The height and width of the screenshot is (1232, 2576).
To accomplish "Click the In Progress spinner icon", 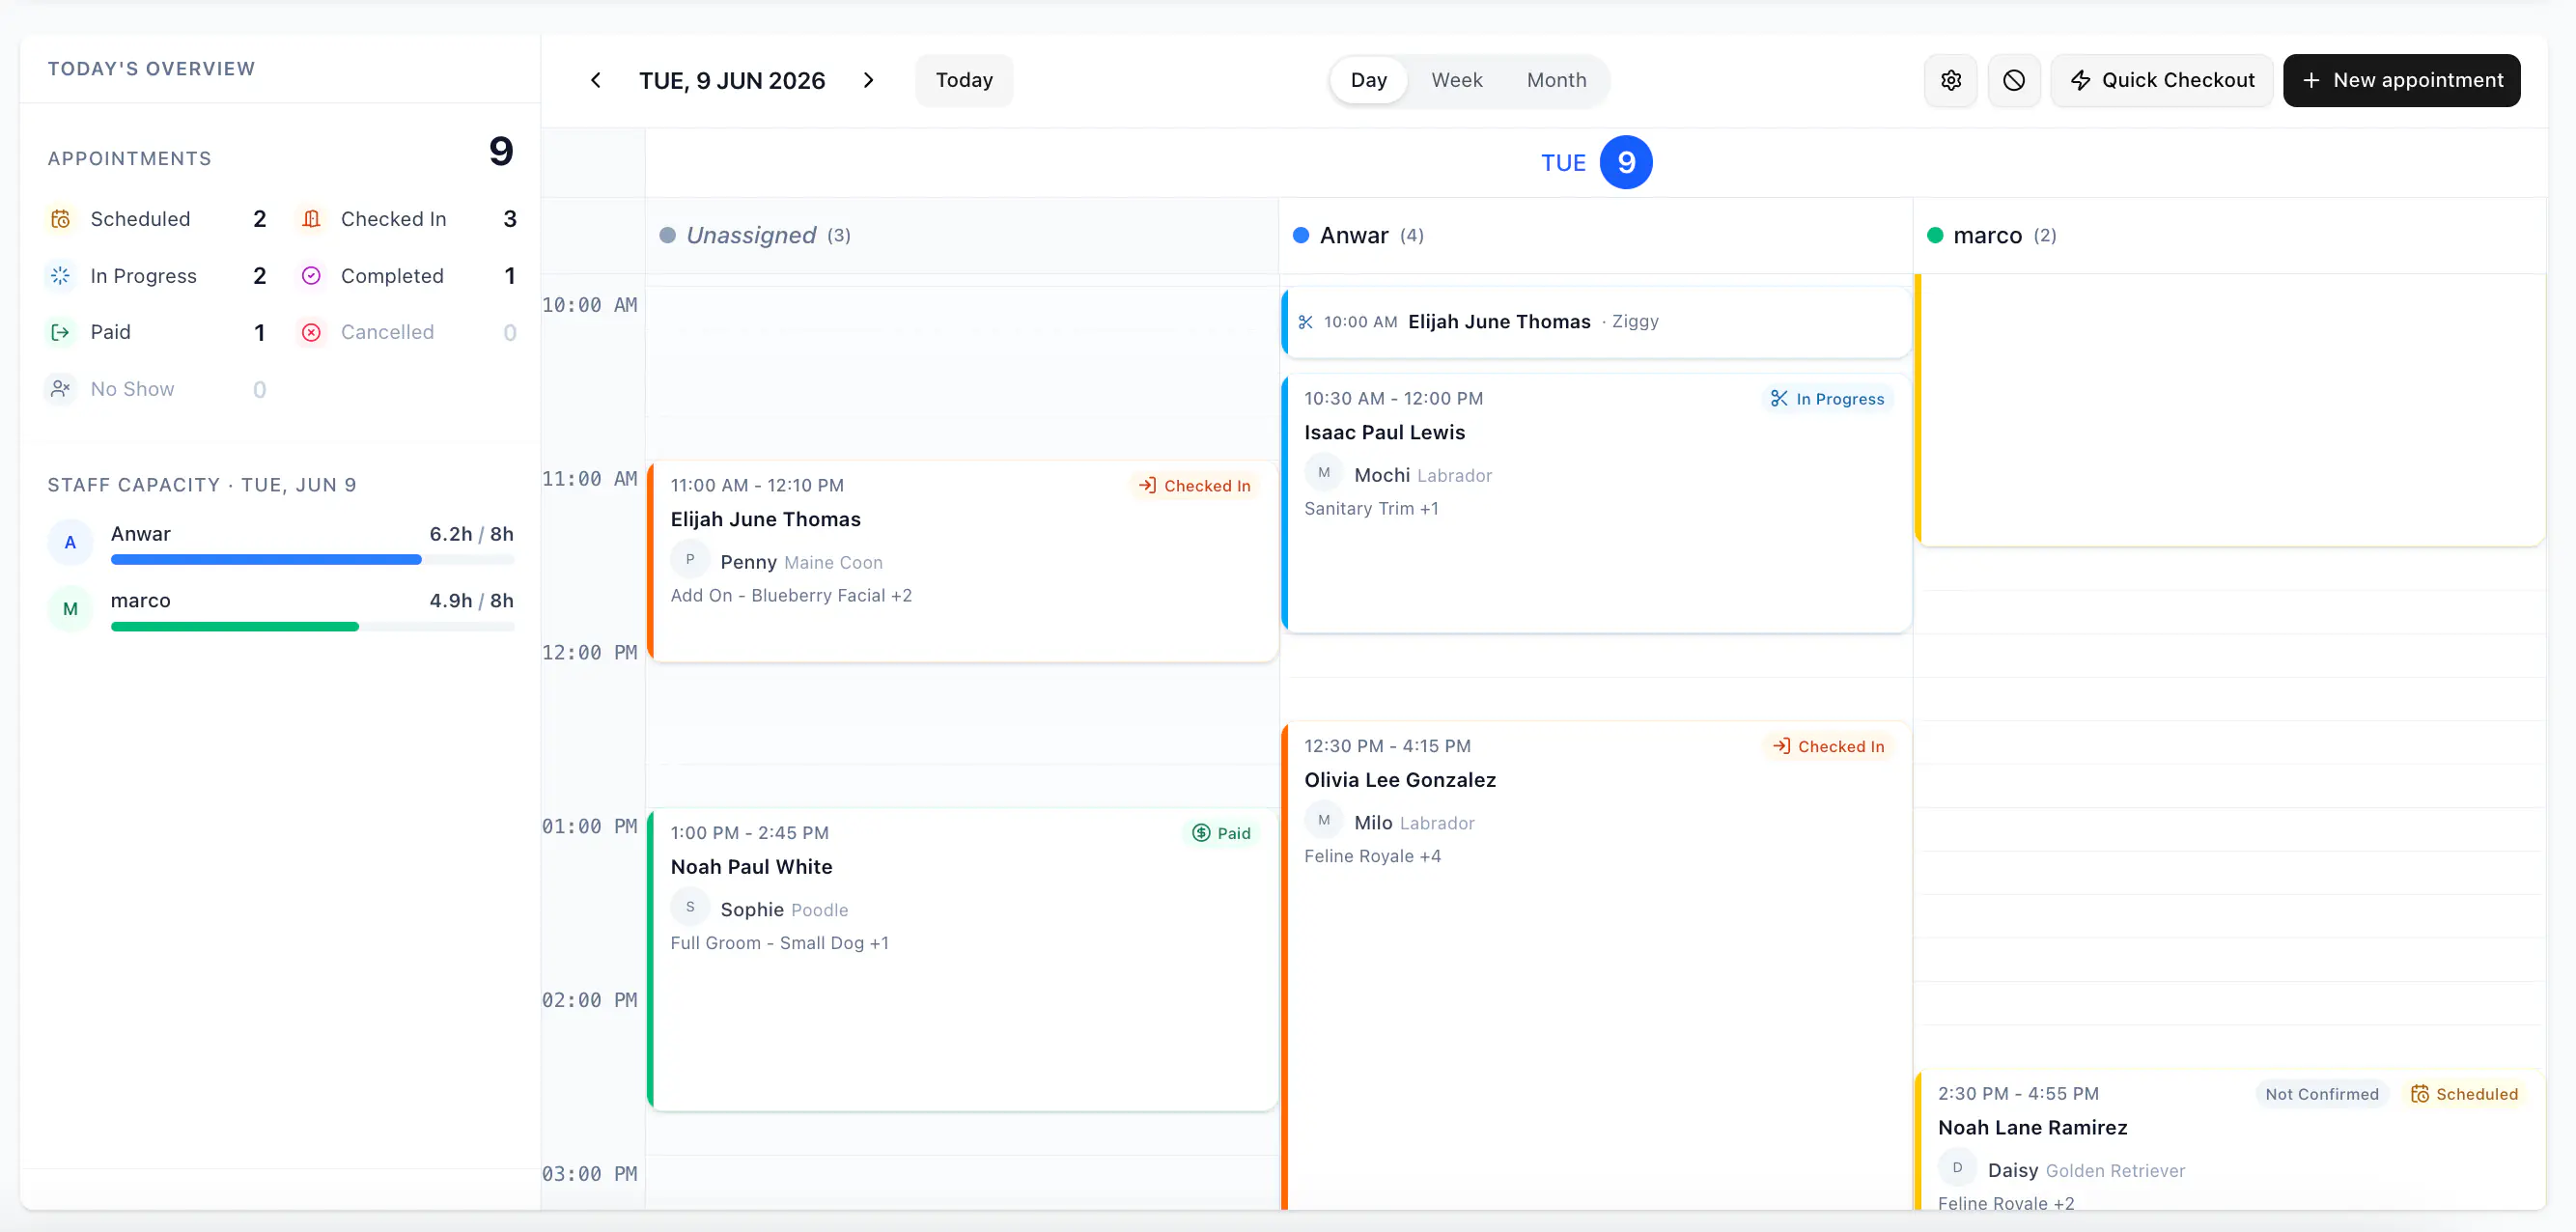I will pos(61,276).
